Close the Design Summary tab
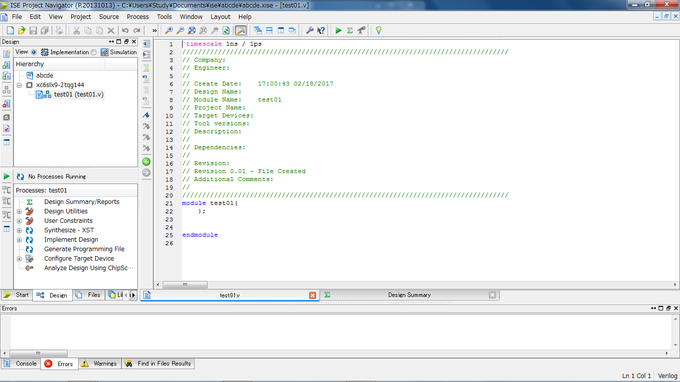 (x=492, y=295)
